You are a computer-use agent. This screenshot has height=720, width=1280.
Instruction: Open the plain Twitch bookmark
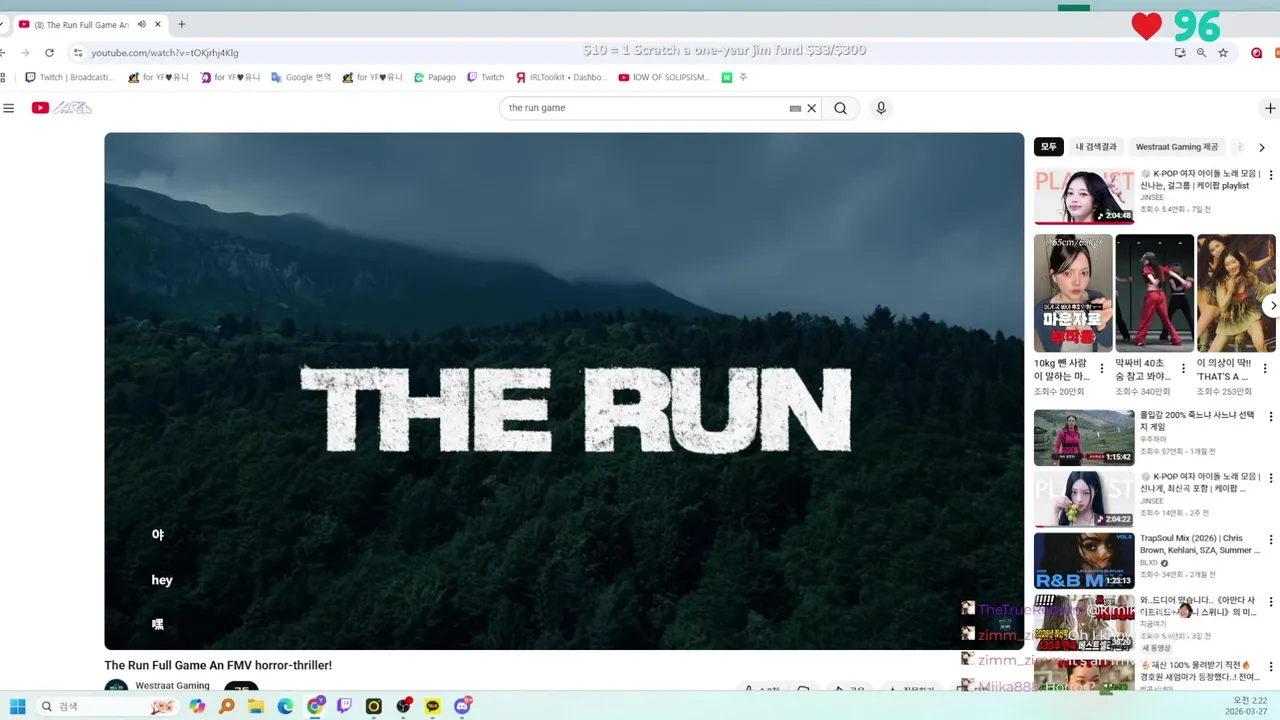(x=486, y=77)
